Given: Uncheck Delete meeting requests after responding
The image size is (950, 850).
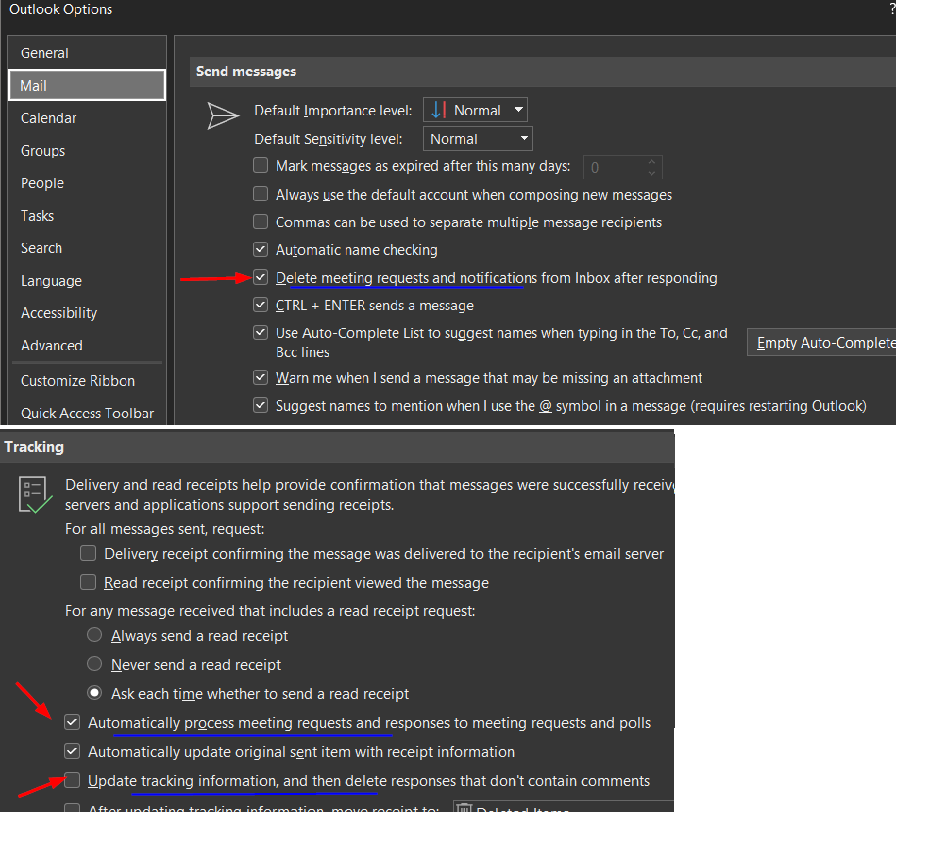Looking at the screenshot, I should pos(261,277).
